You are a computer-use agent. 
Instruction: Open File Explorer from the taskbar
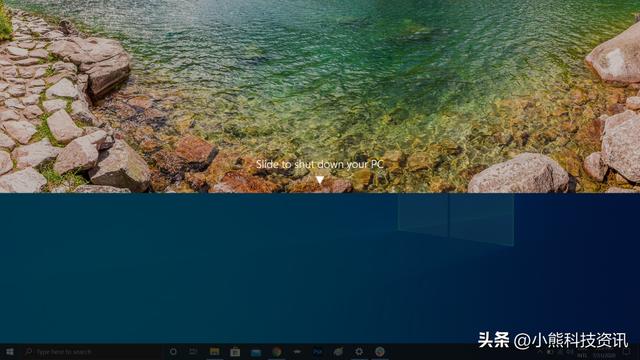click(x=214, y=351)
